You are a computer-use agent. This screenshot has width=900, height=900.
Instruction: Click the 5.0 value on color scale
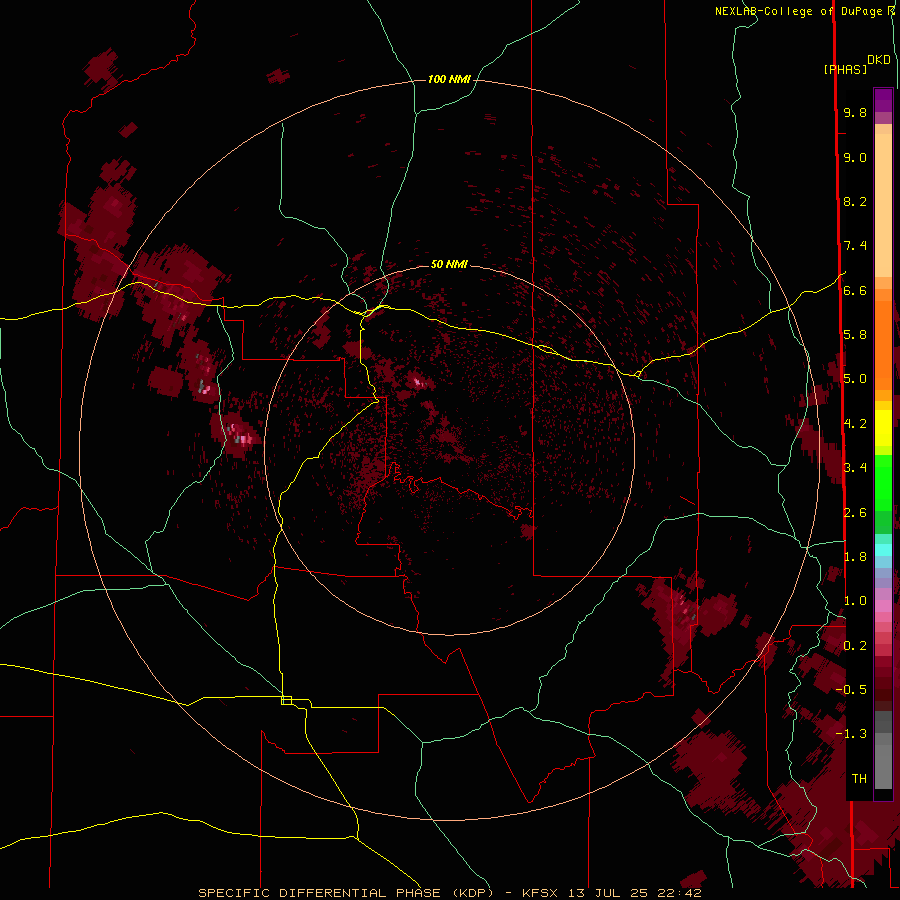(x=855, y=379)
